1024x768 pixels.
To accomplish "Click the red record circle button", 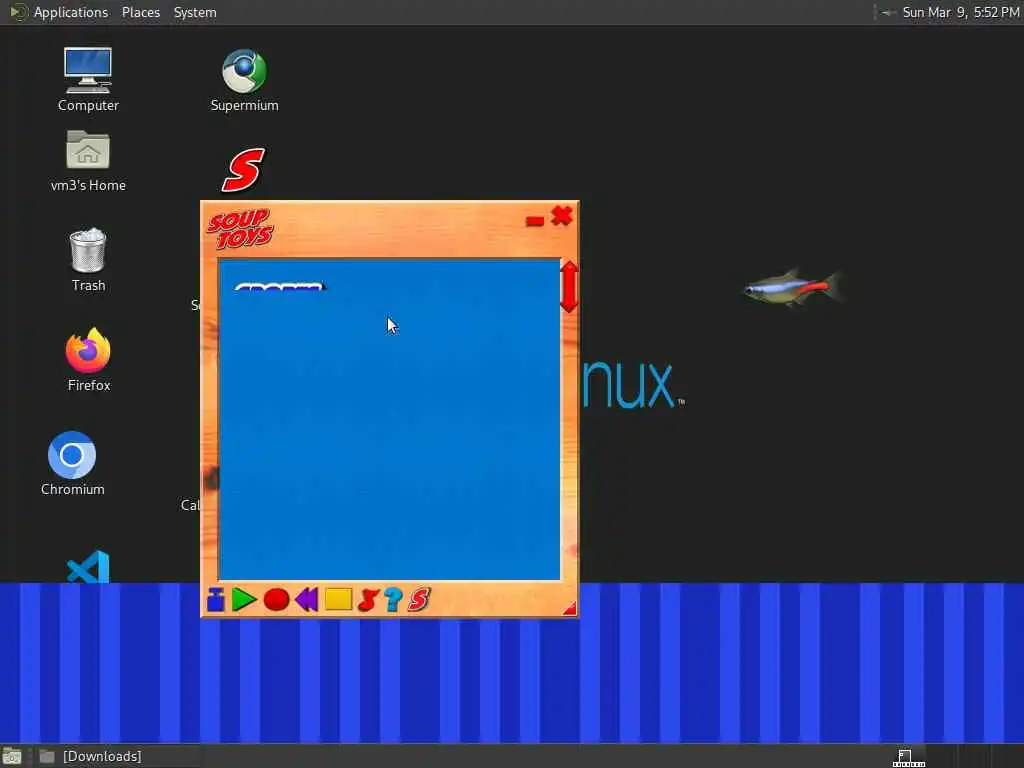I will 276,600.
